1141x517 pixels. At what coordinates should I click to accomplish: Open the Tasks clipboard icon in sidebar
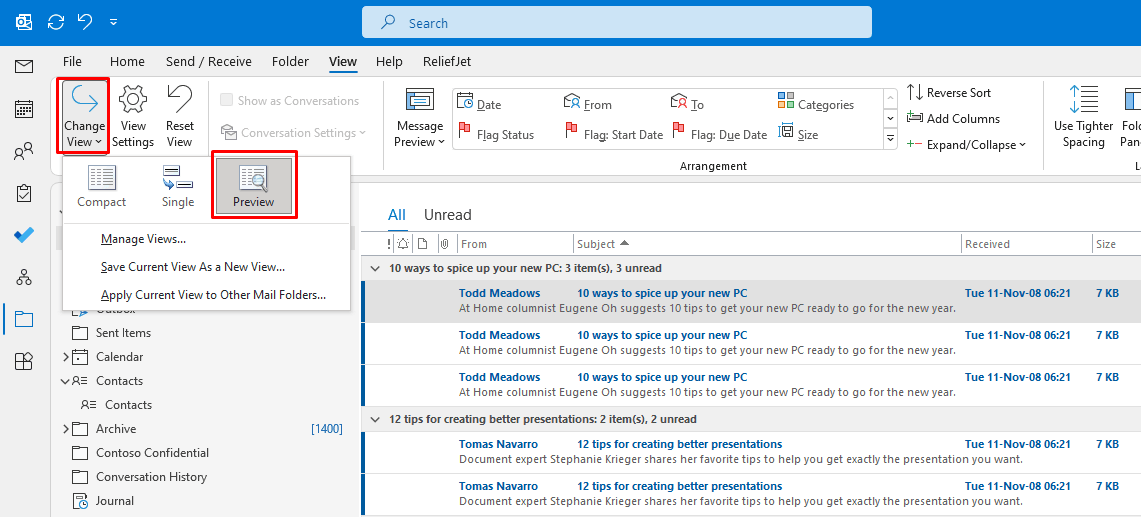24,193
